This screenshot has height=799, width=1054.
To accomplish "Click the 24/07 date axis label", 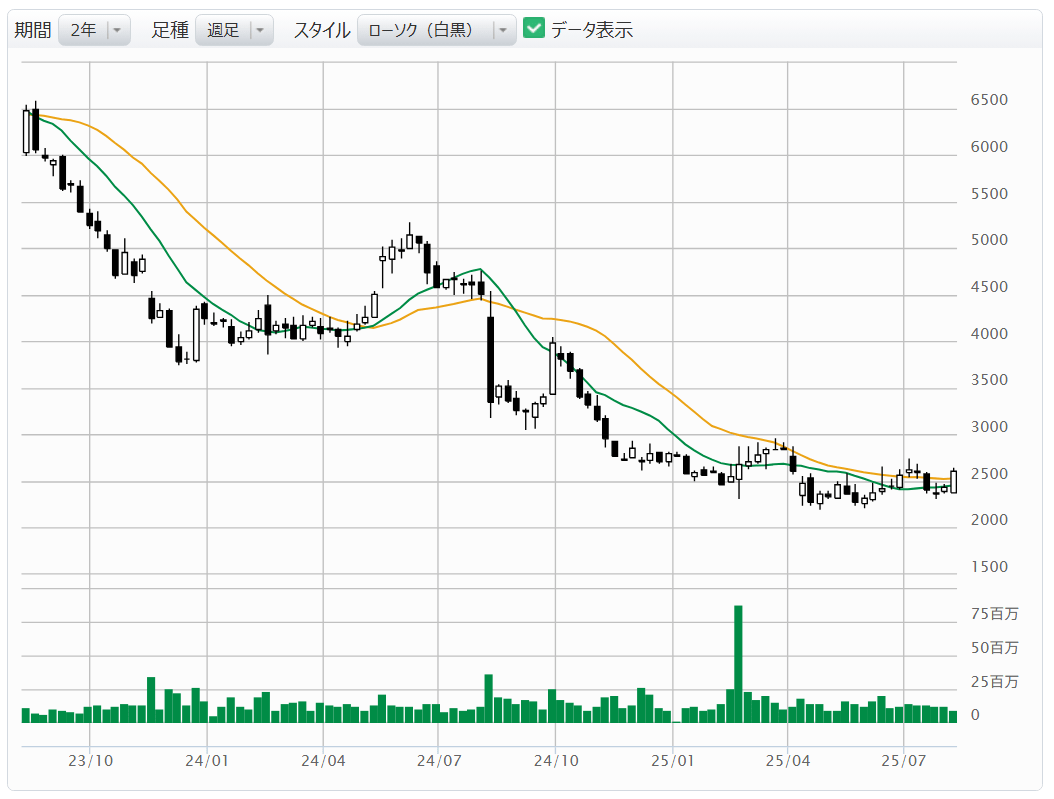I will coord(440,761).
